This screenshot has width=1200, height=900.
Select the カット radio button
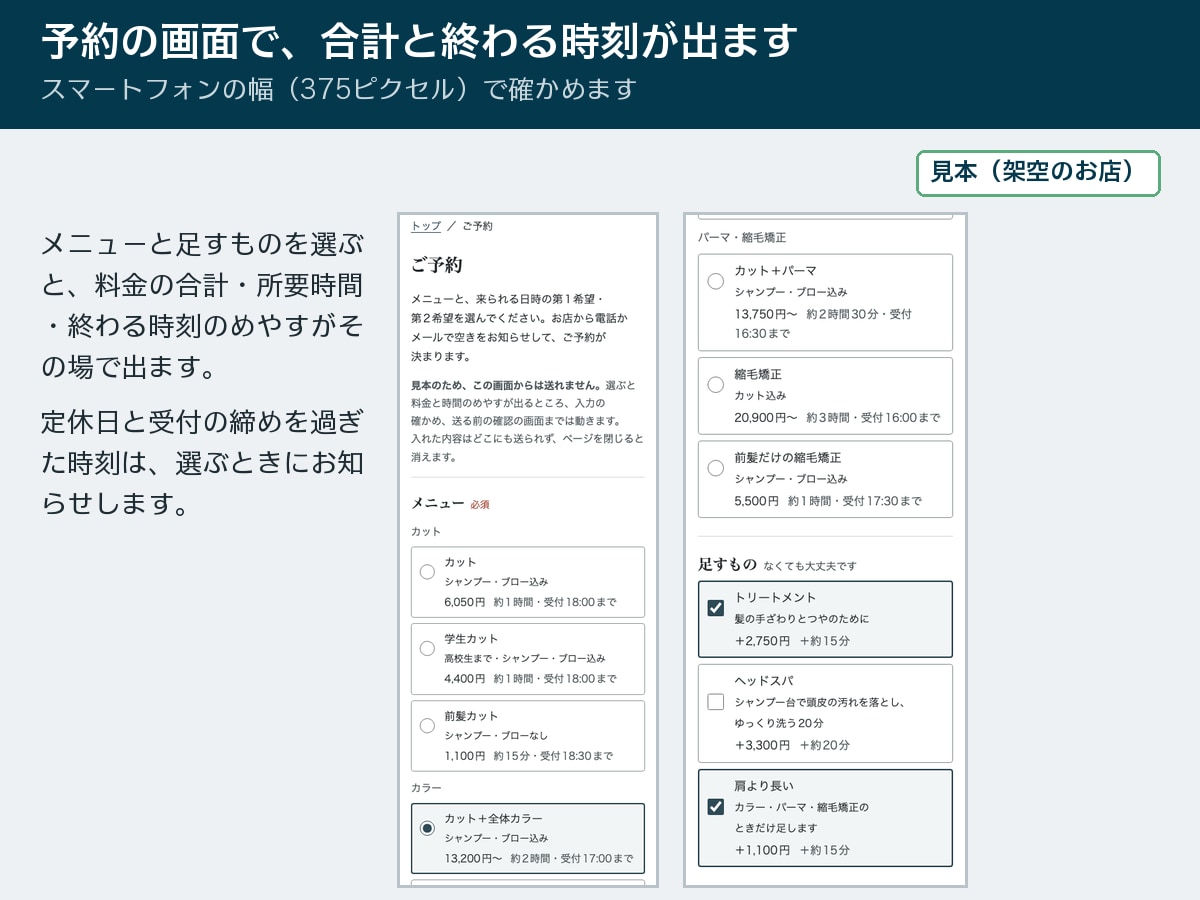pos(427,572)
